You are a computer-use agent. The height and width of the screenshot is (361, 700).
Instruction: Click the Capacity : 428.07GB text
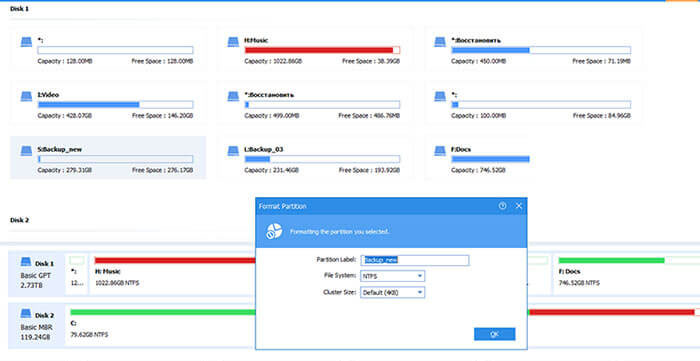(x=65, y=116)
